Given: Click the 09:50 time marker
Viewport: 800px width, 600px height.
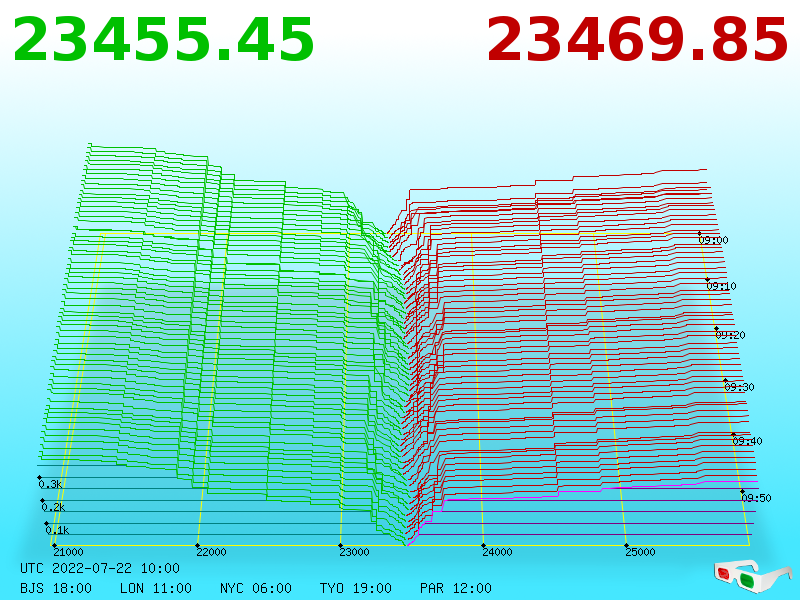Looking at the screenshot, I should 756,498.
